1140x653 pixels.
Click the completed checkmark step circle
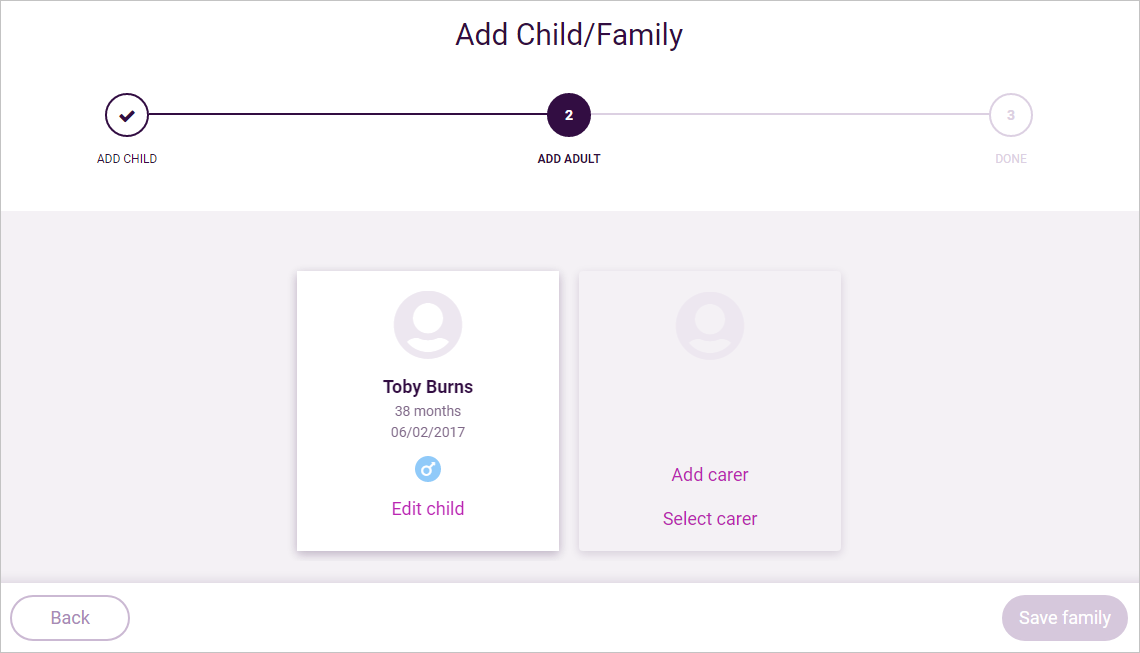click(127, 115)
